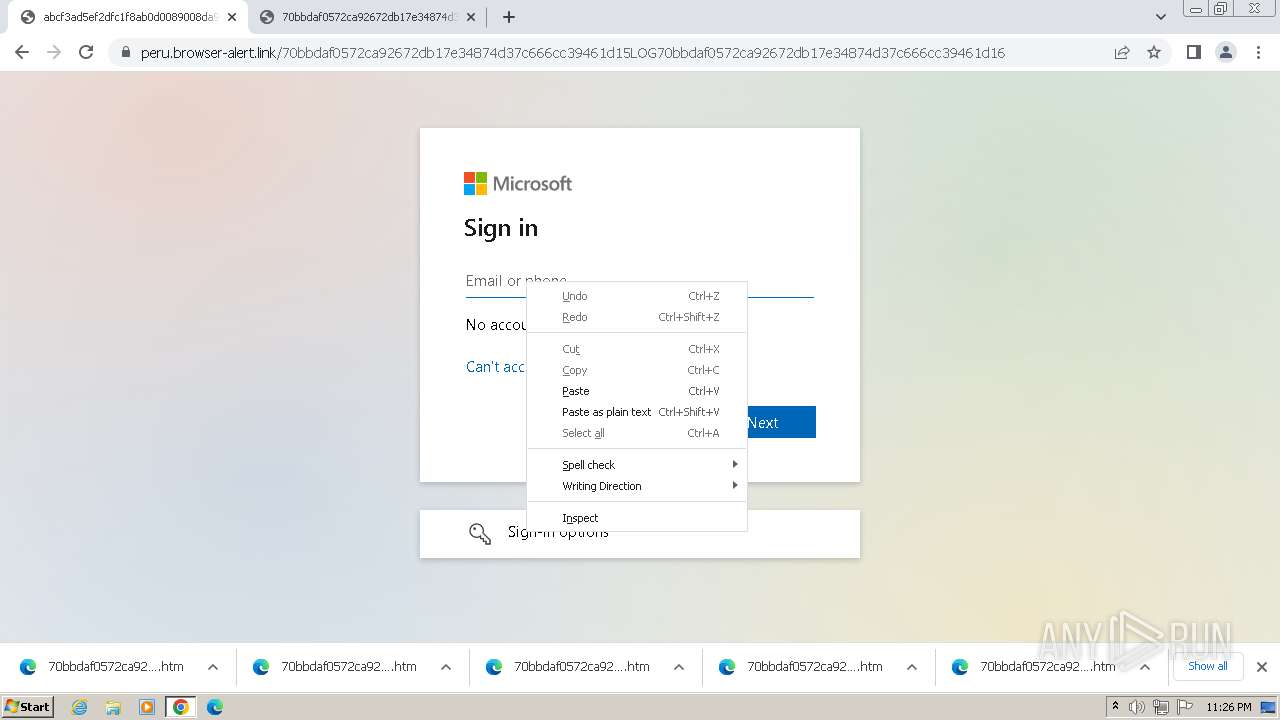Close the downloads bar
This screenshot has width=1280, height=720.
pos(1261,667)
